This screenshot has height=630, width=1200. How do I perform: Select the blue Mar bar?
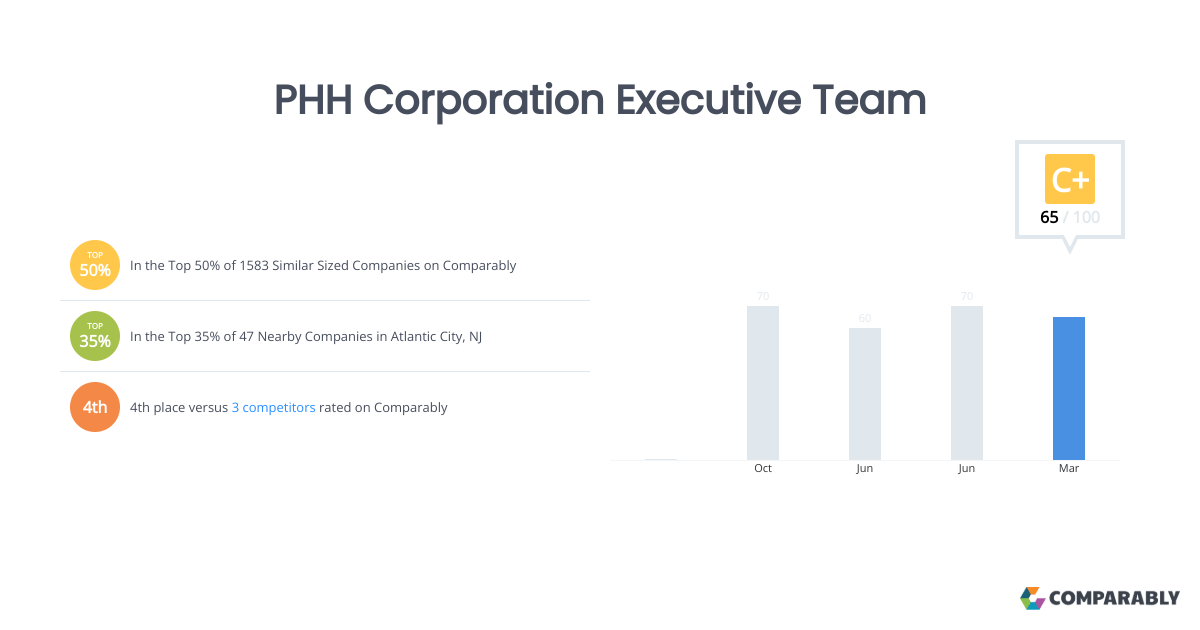[1068, 388]
